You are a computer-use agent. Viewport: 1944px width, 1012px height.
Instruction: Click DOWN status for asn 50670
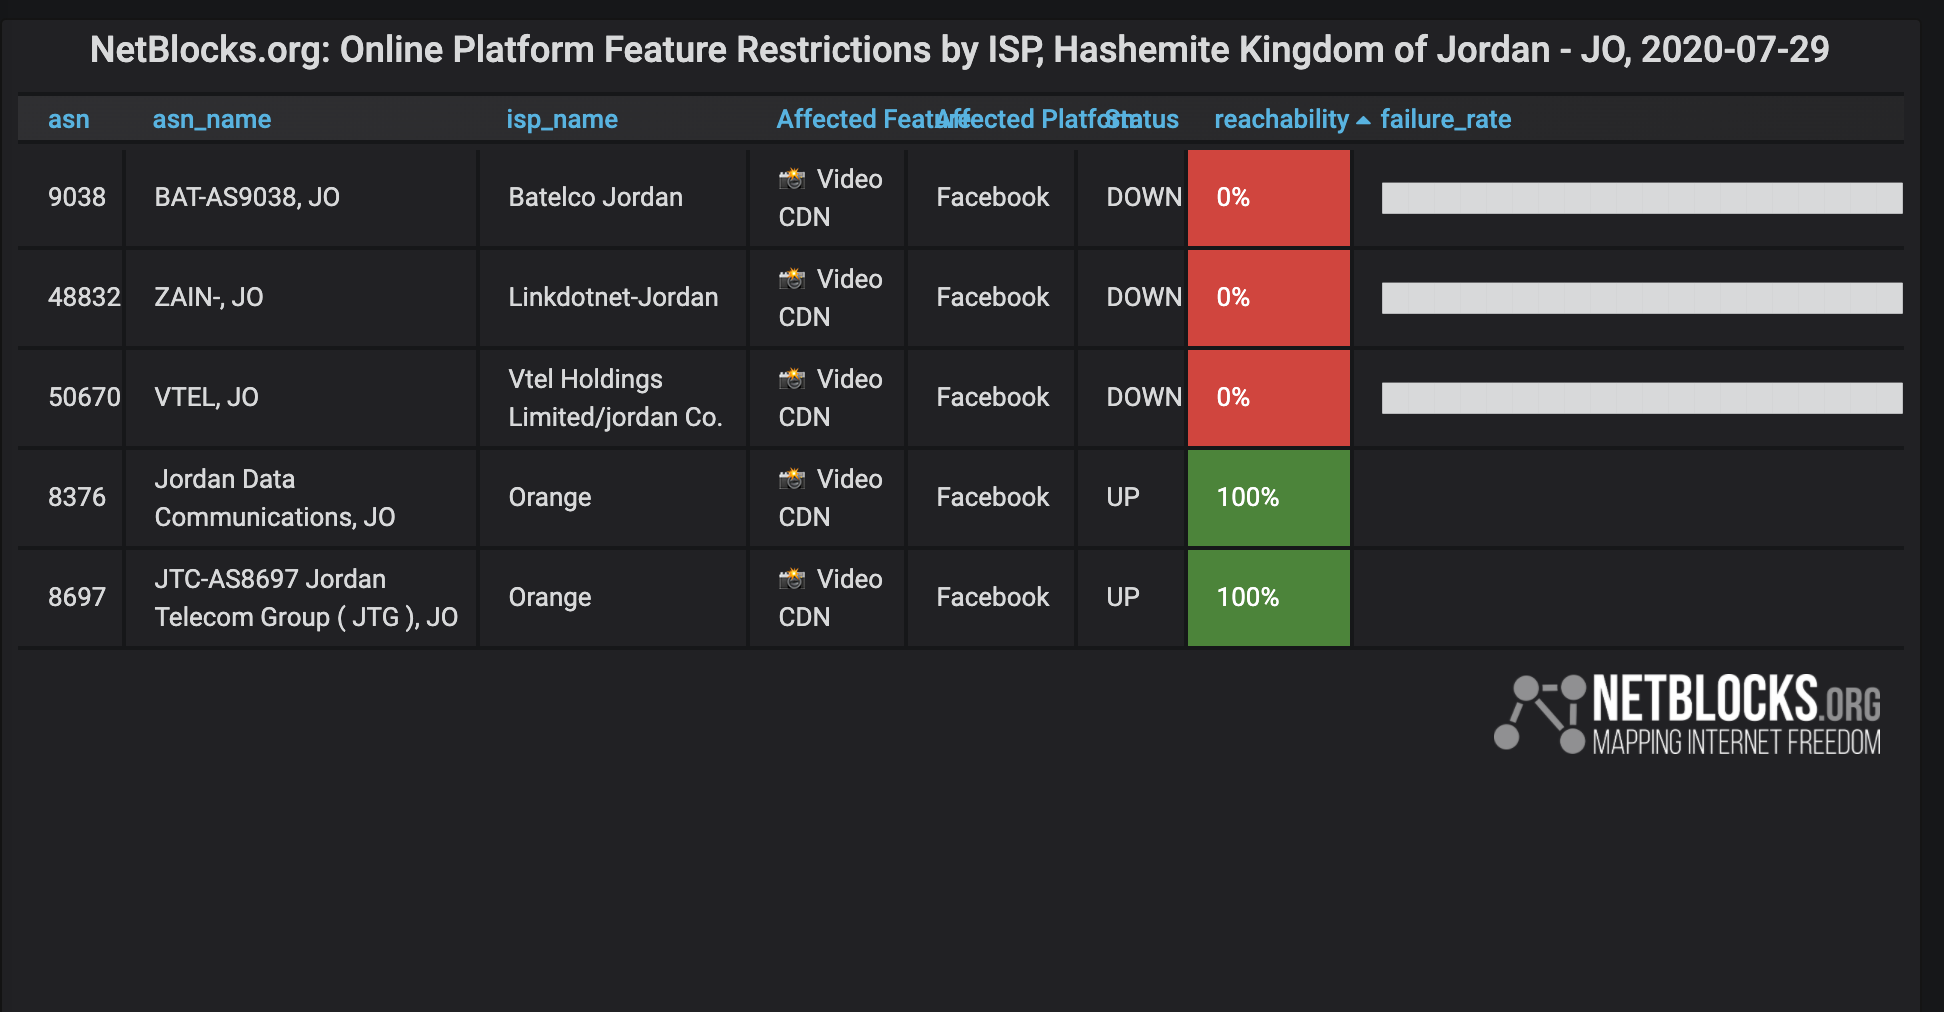[x=1143, y=398]
